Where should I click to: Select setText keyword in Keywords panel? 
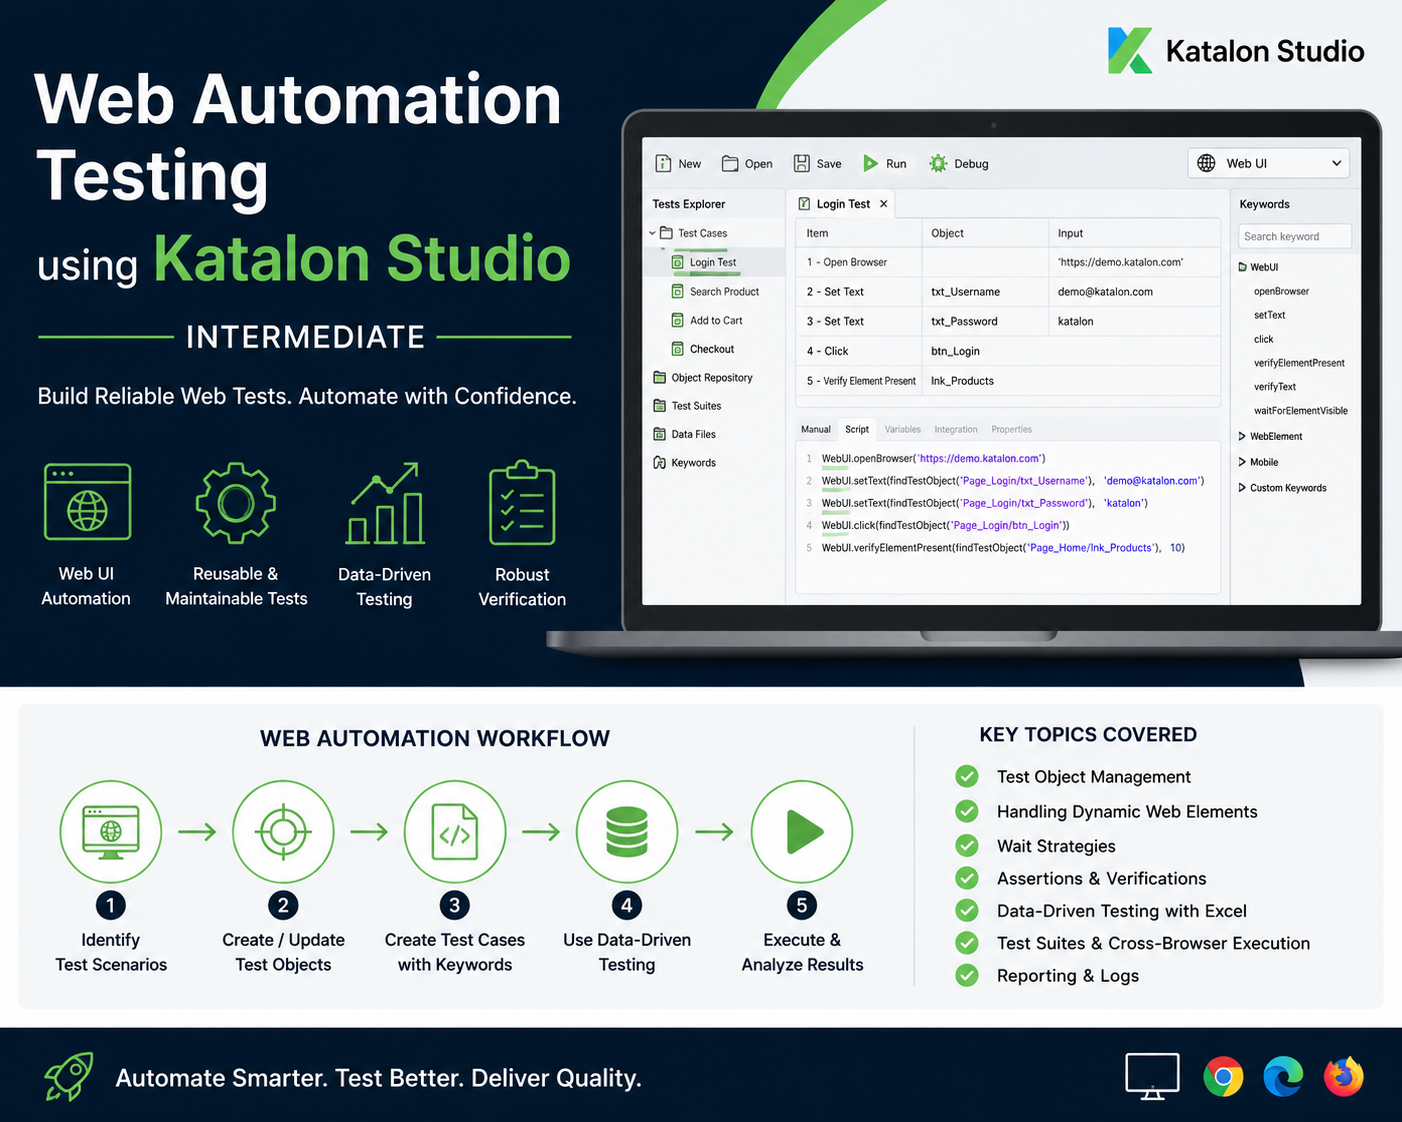tap(1269, 315)
